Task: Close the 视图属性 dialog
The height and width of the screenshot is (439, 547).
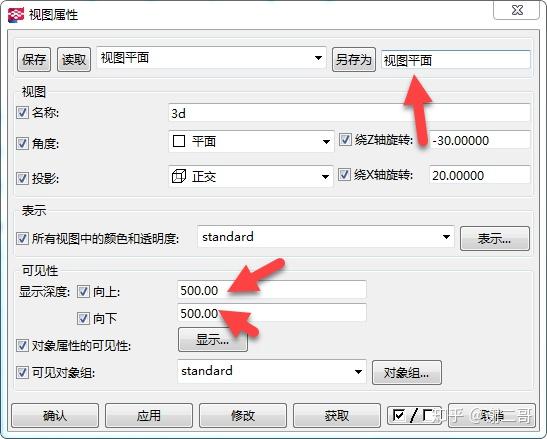Action: click(x=517, y=10)
